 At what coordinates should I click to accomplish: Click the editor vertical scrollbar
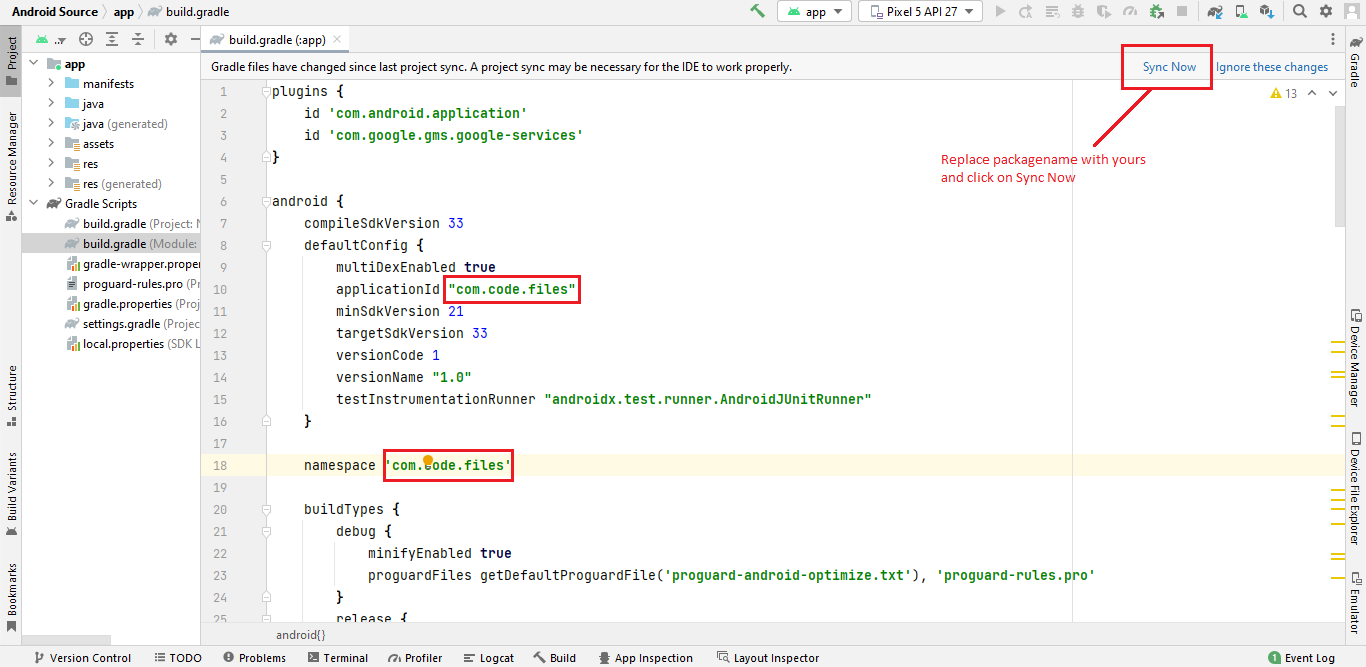(1339, 170)
